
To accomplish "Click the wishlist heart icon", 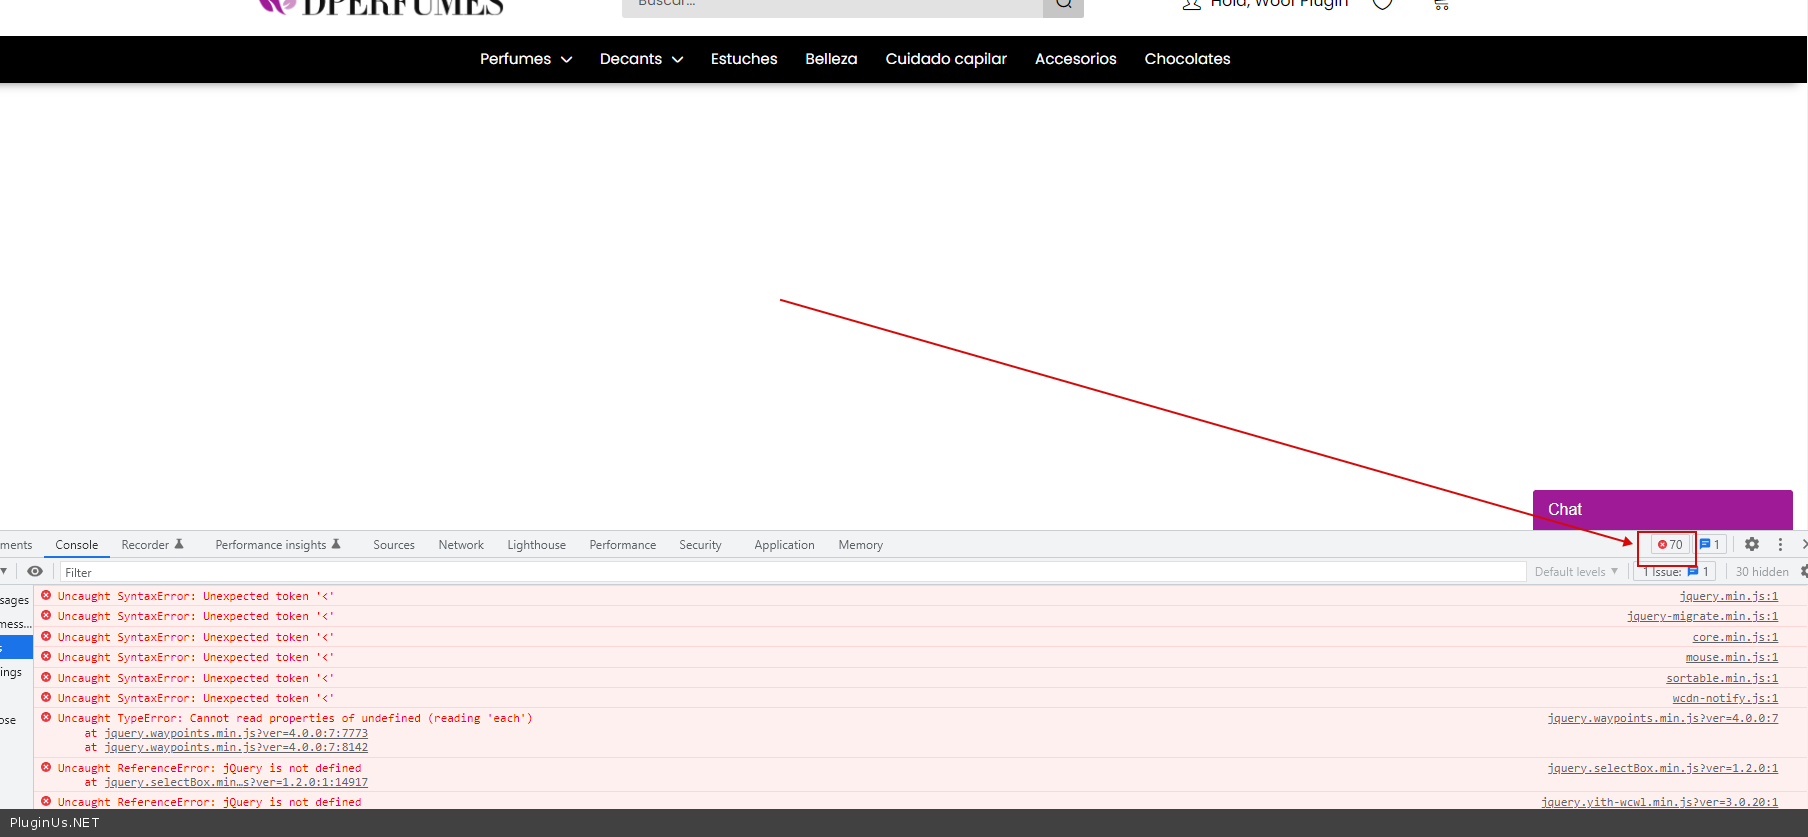I will [1383, 5].
